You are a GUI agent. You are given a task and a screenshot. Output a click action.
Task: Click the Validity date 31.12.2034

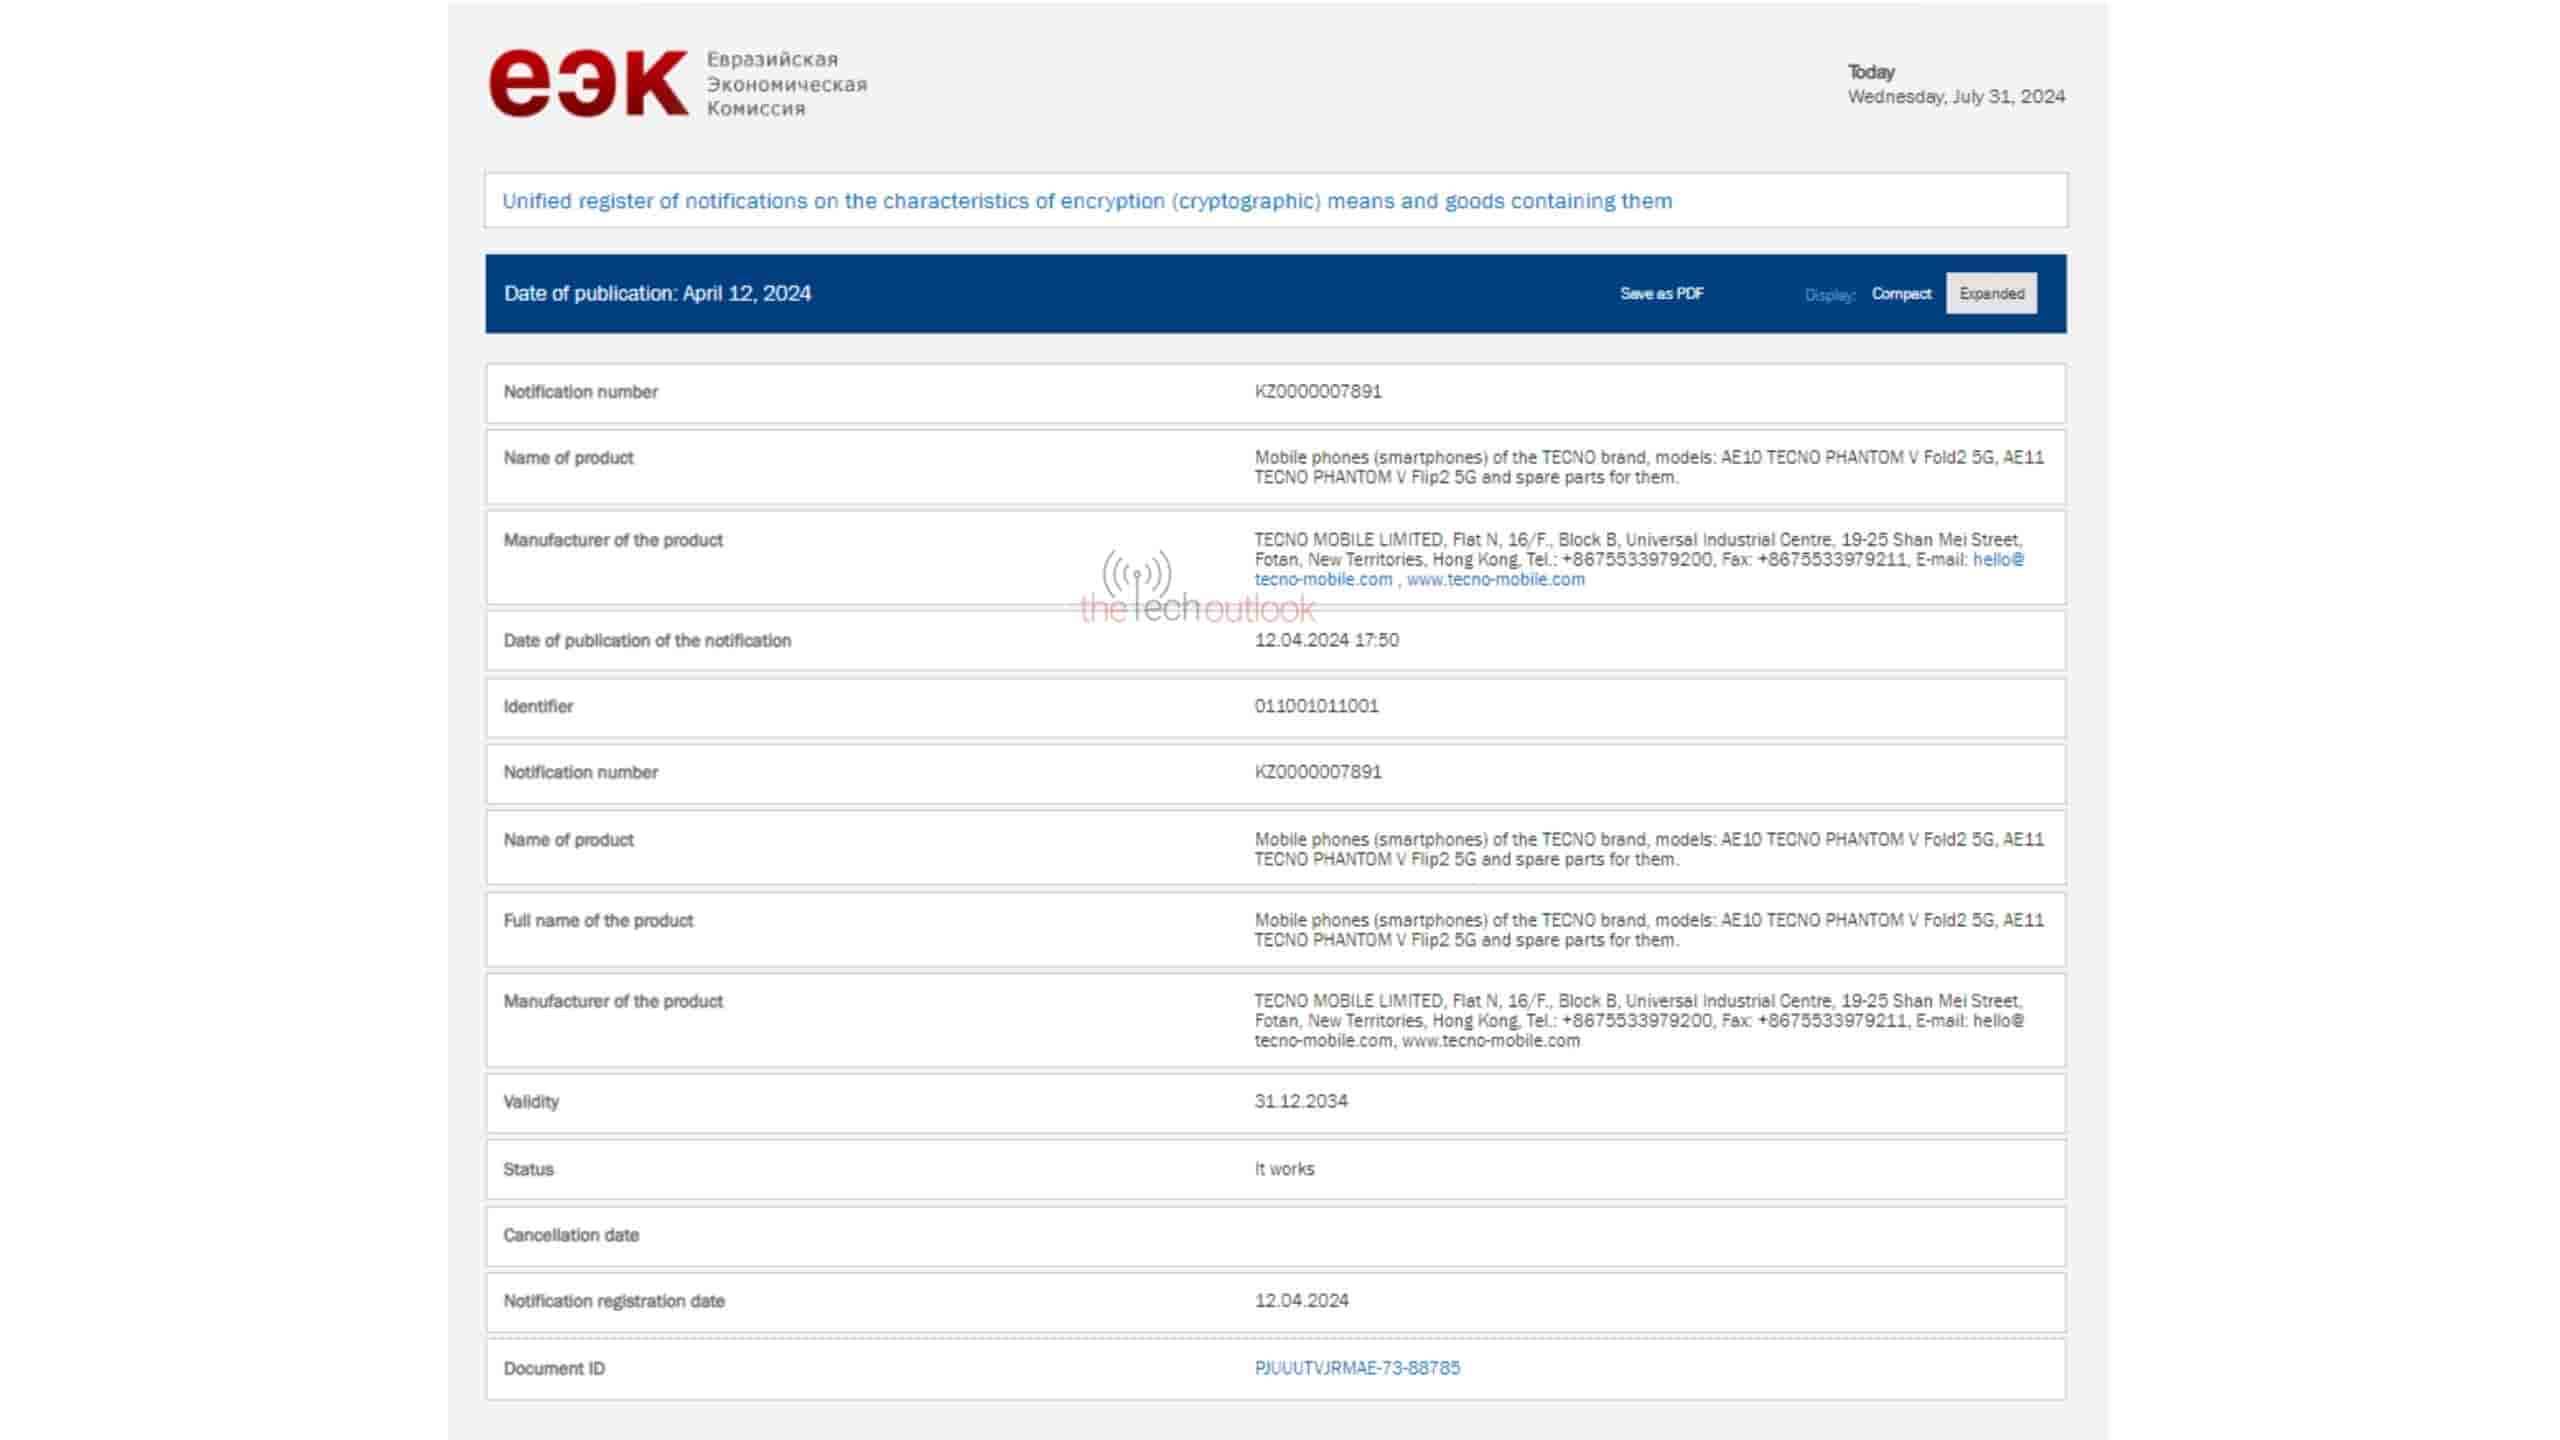(x=1301, y=1101)
